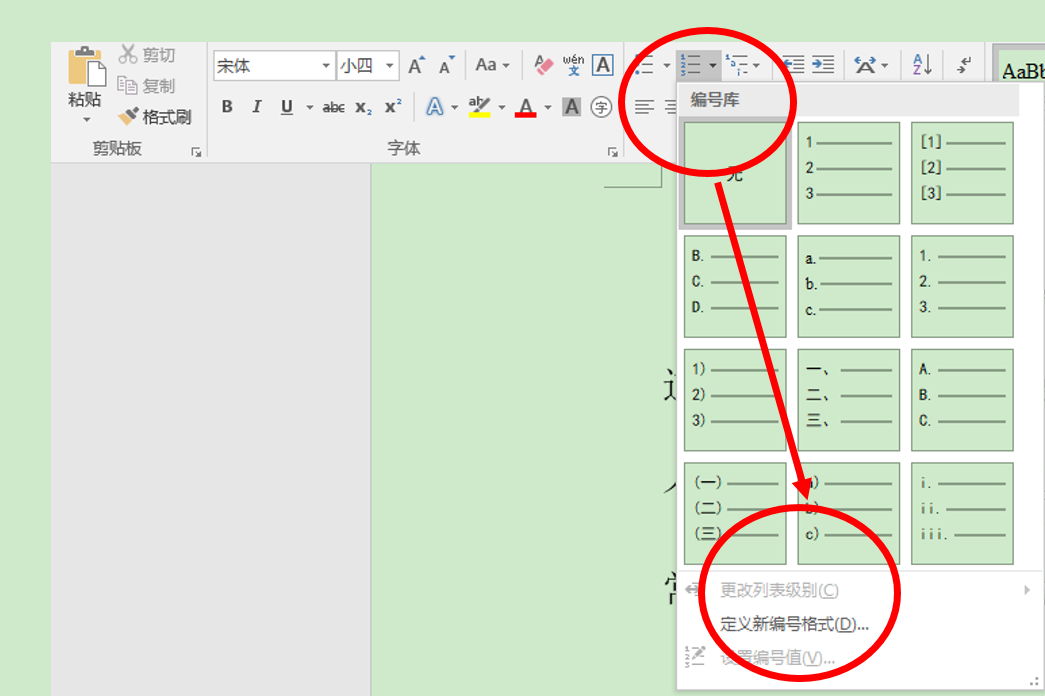Click the Asian layout icon

[871, 65]
